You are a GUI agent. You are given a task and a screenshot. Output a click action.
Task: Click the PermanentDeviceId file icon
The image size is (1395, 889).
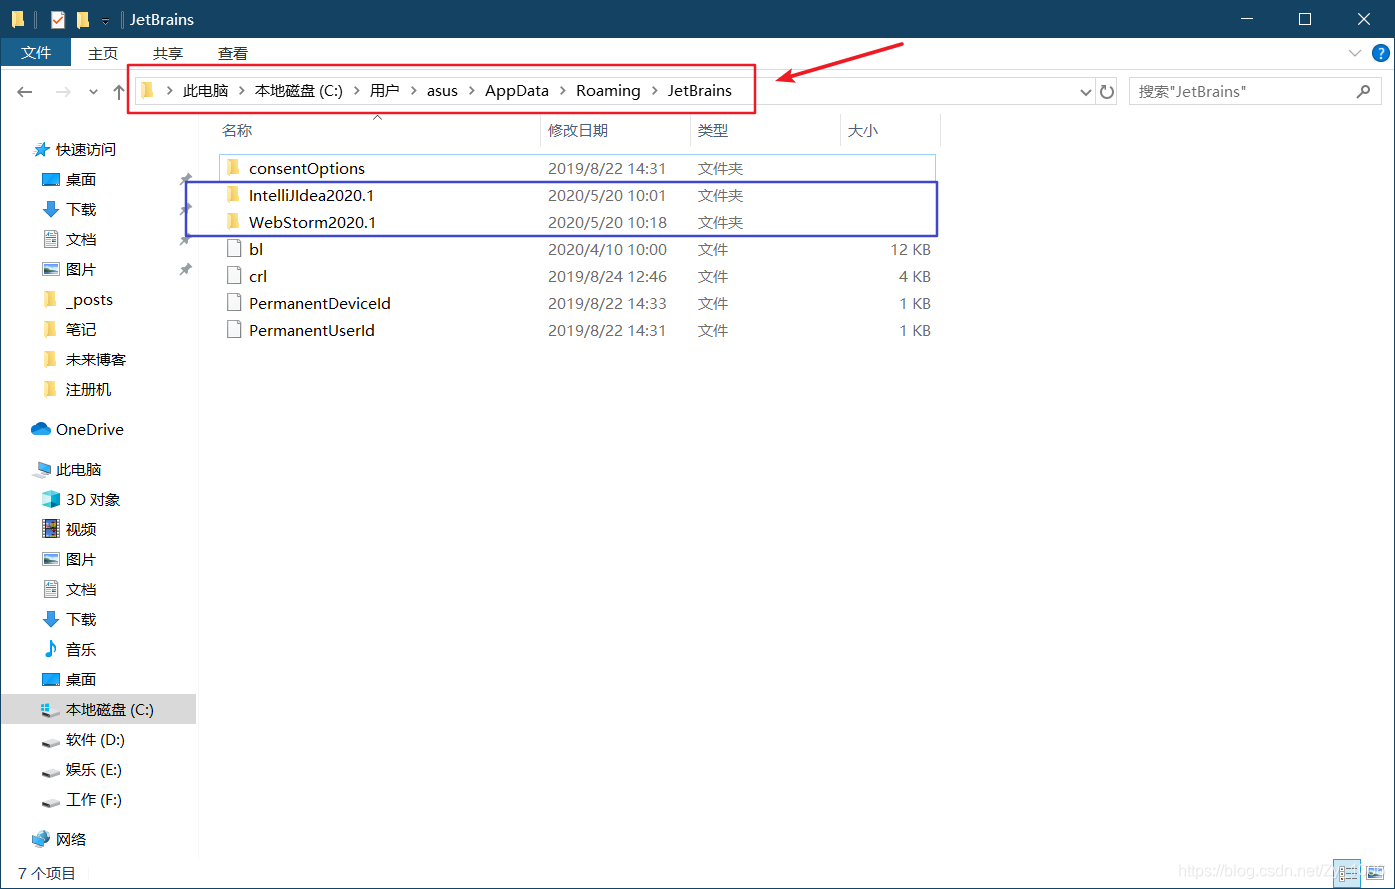click(x=234, y=303)
